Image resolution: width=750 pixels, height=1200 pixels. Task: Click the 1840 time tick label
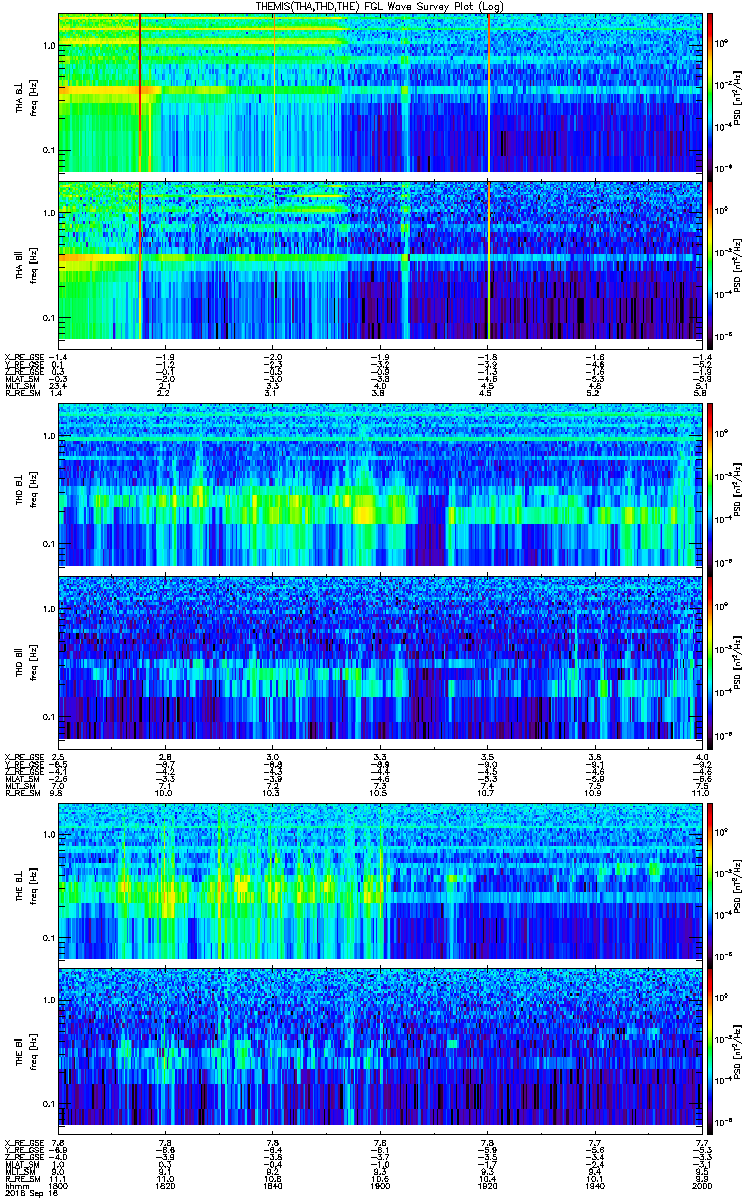click(273, 1185)
